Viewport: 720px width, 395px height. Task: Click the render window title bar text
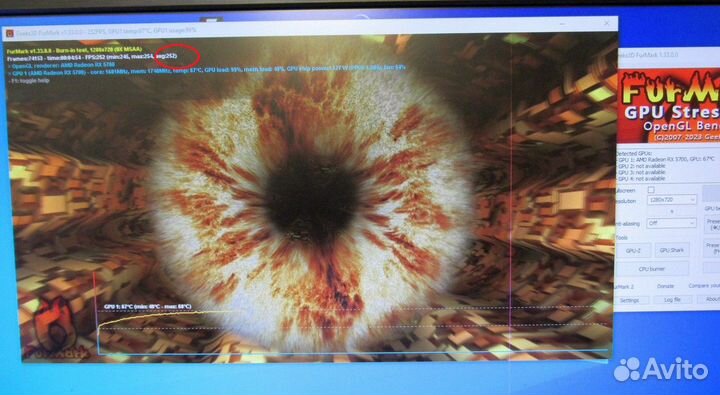click(106, 31)
